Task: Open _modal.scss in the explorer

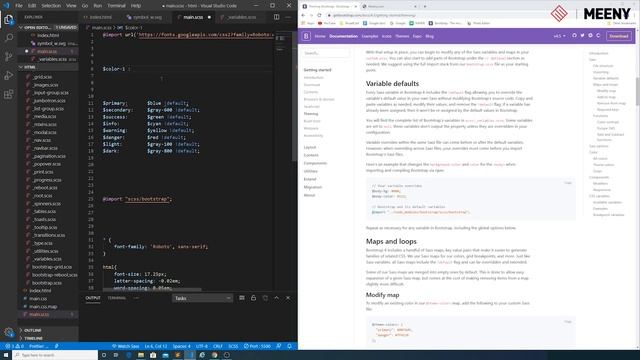Action: click(44, 132)
